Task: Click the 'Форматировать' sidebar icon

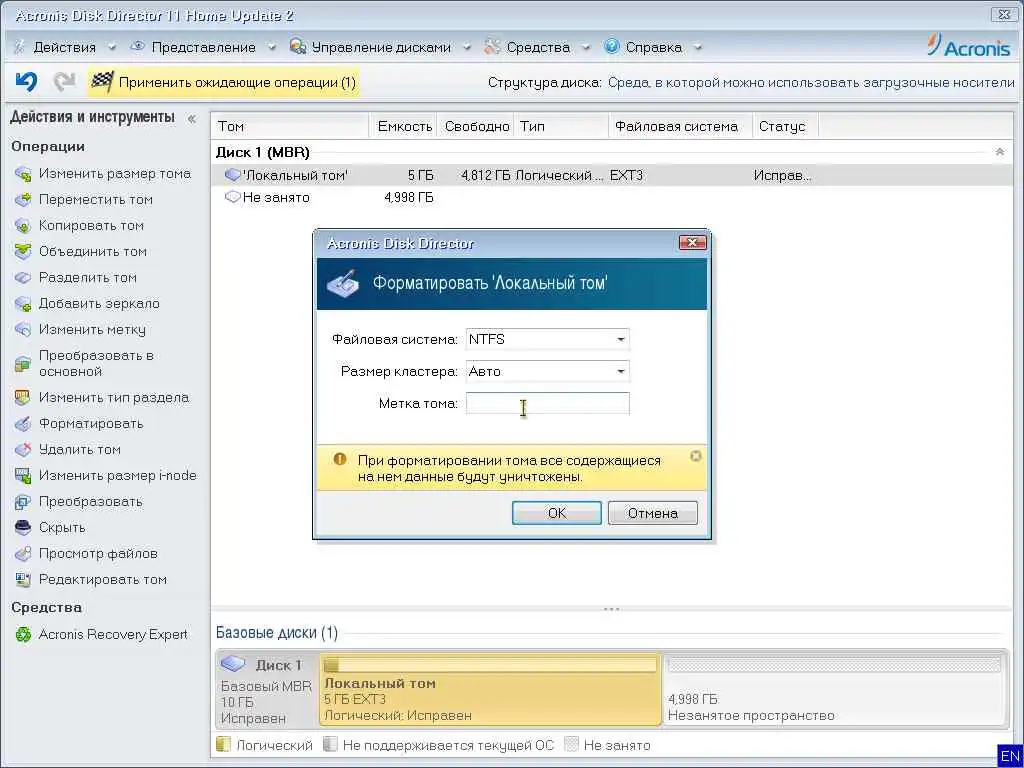Action: [23, 424]
